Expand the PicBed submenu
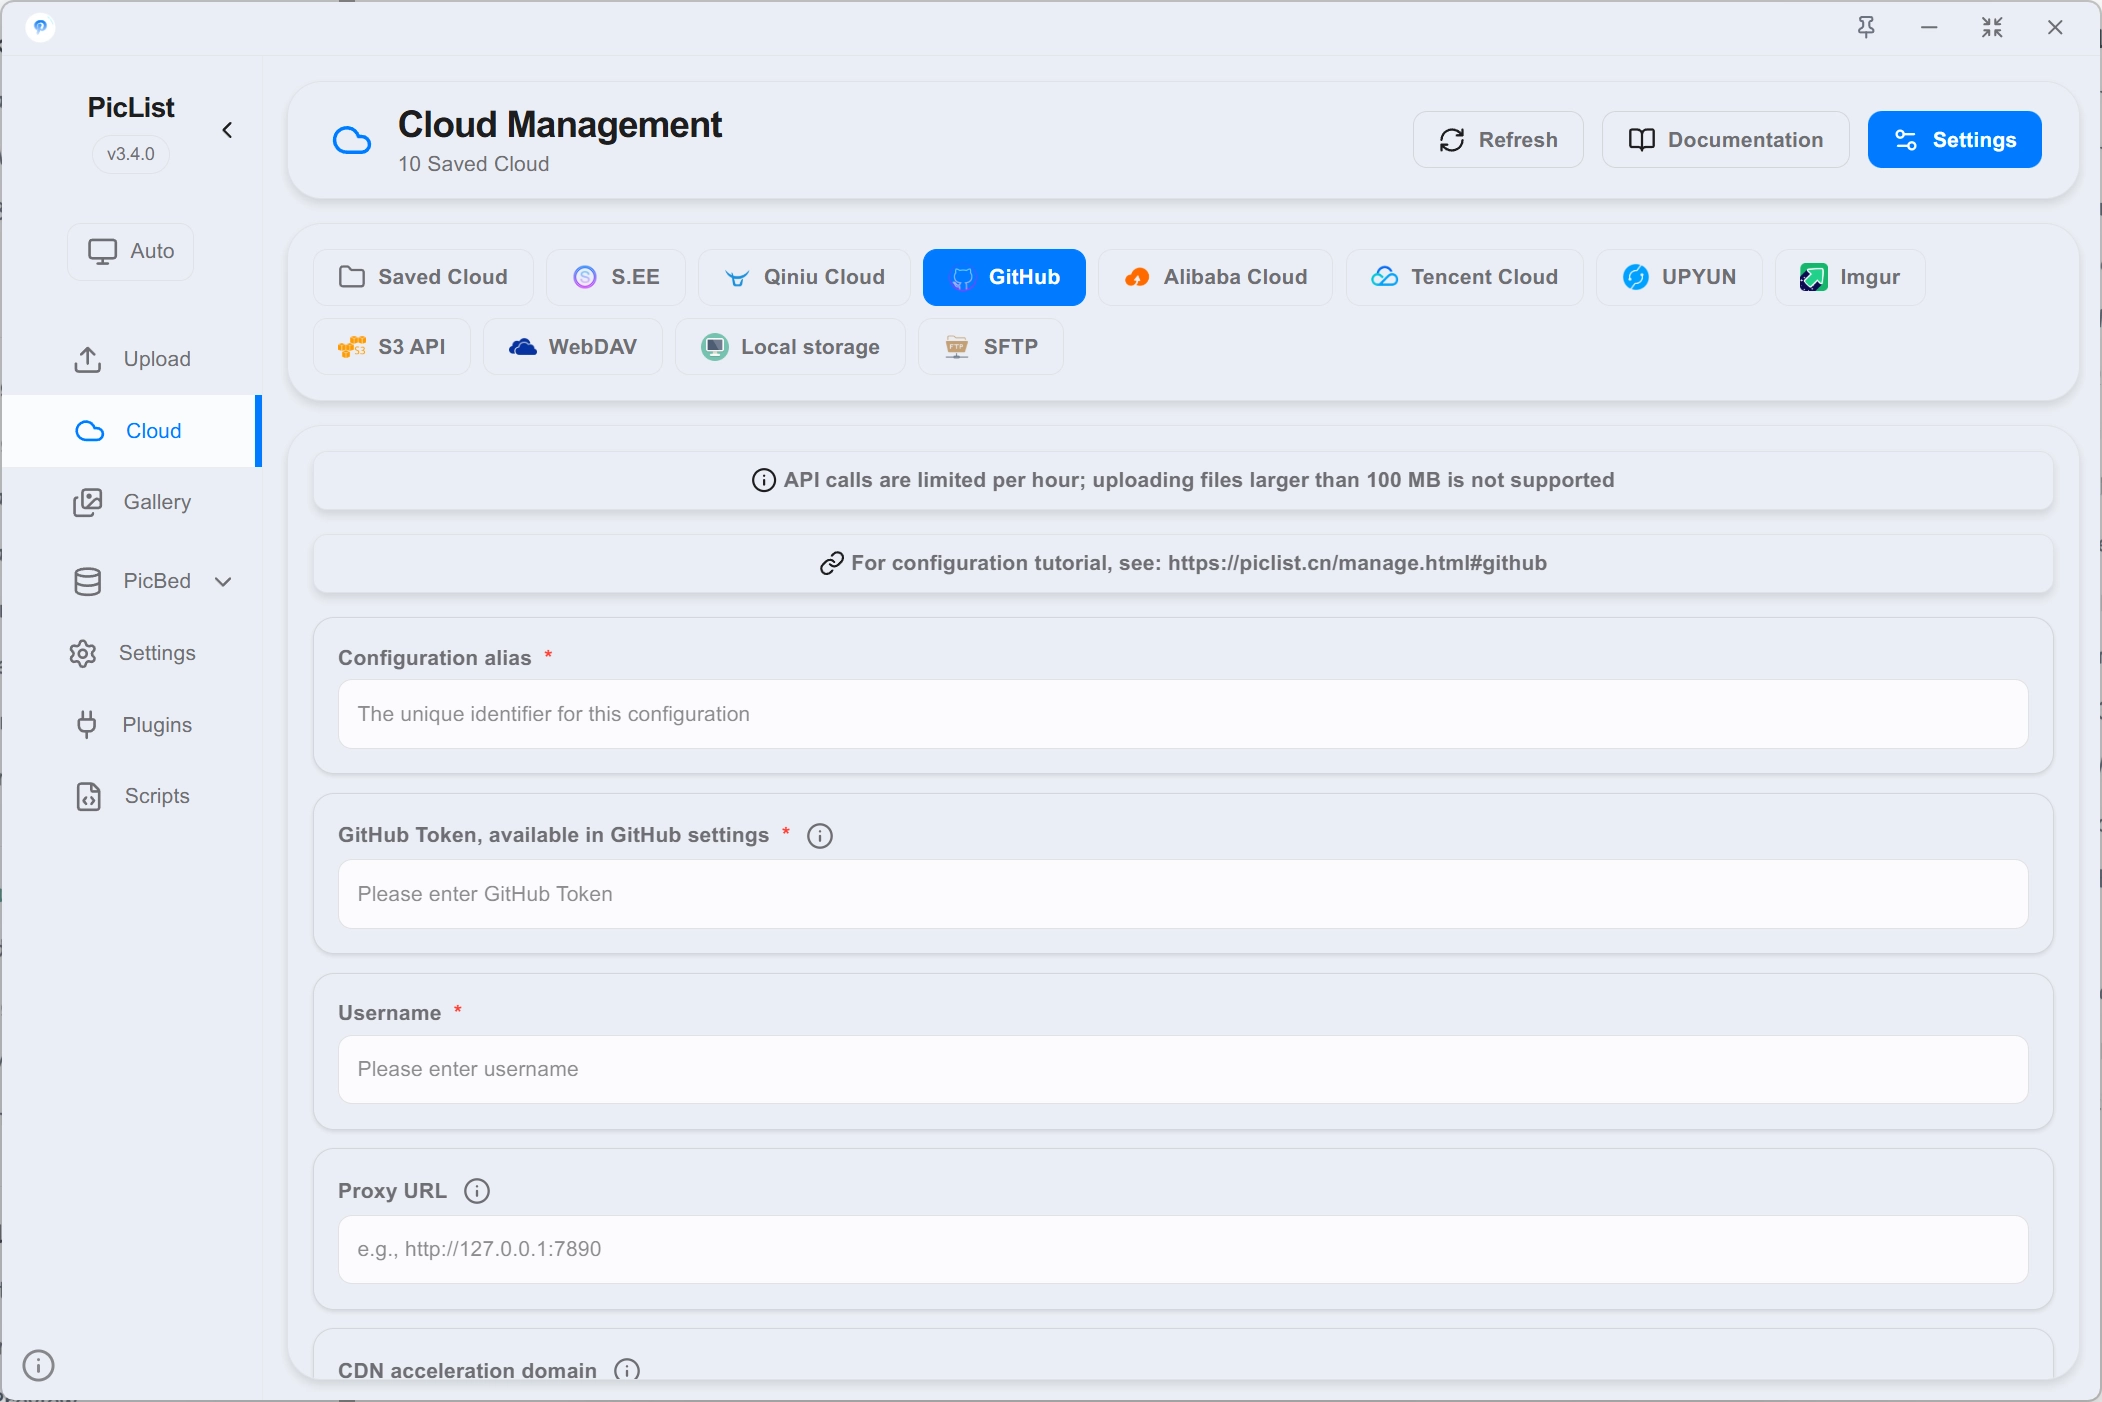This screenshot has height=1402, width=2102. tap(224, 581)
